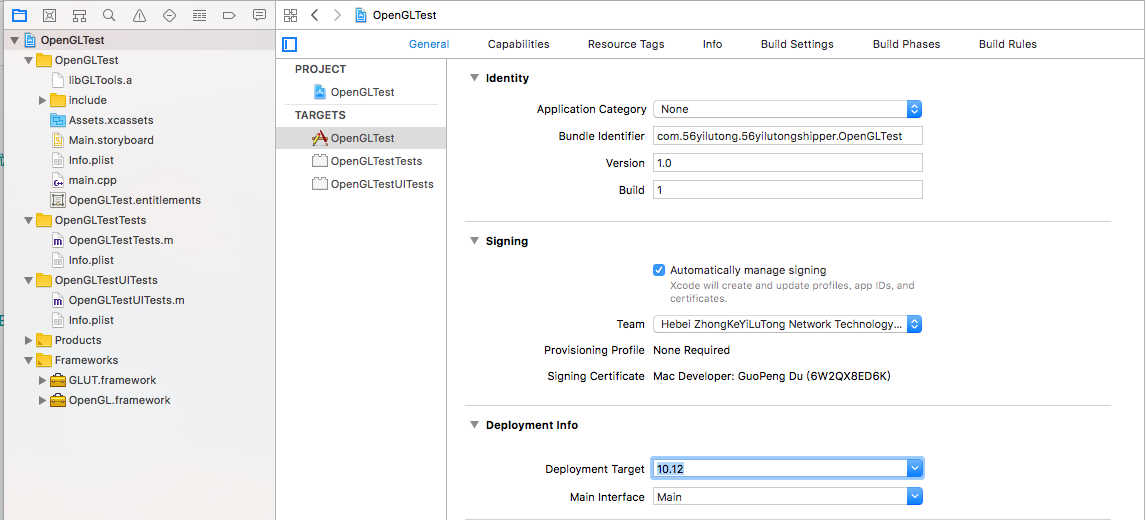Switch to the Build Settings tab

(x=797, y=44)
